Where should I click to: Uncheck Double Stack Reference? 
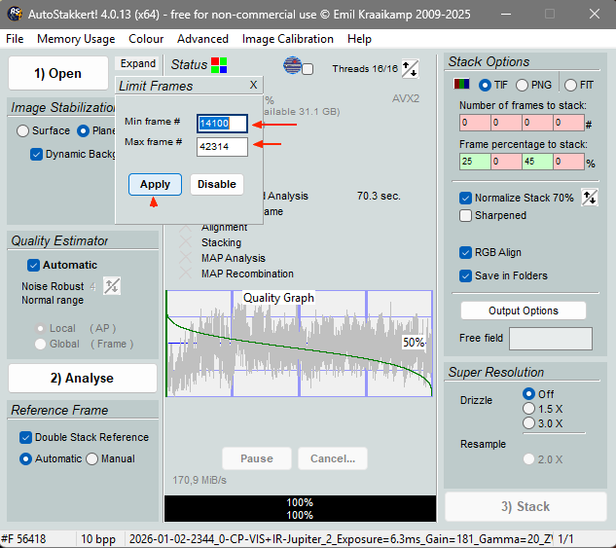[x=26, y=437]
